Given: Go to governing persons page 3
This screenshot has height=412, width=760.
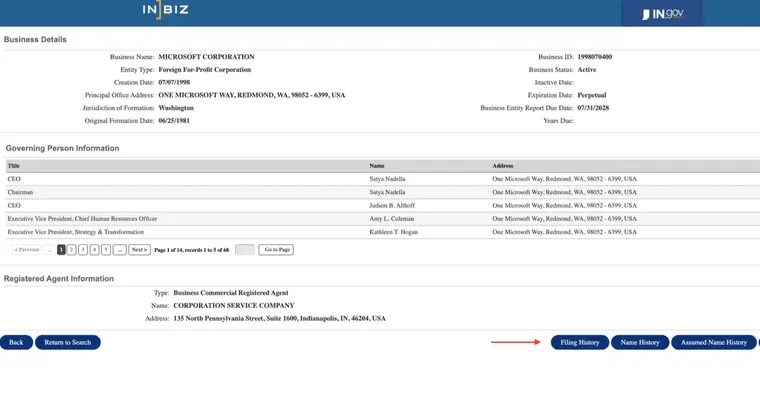Looking at the screenshot, I should (83, 250).
